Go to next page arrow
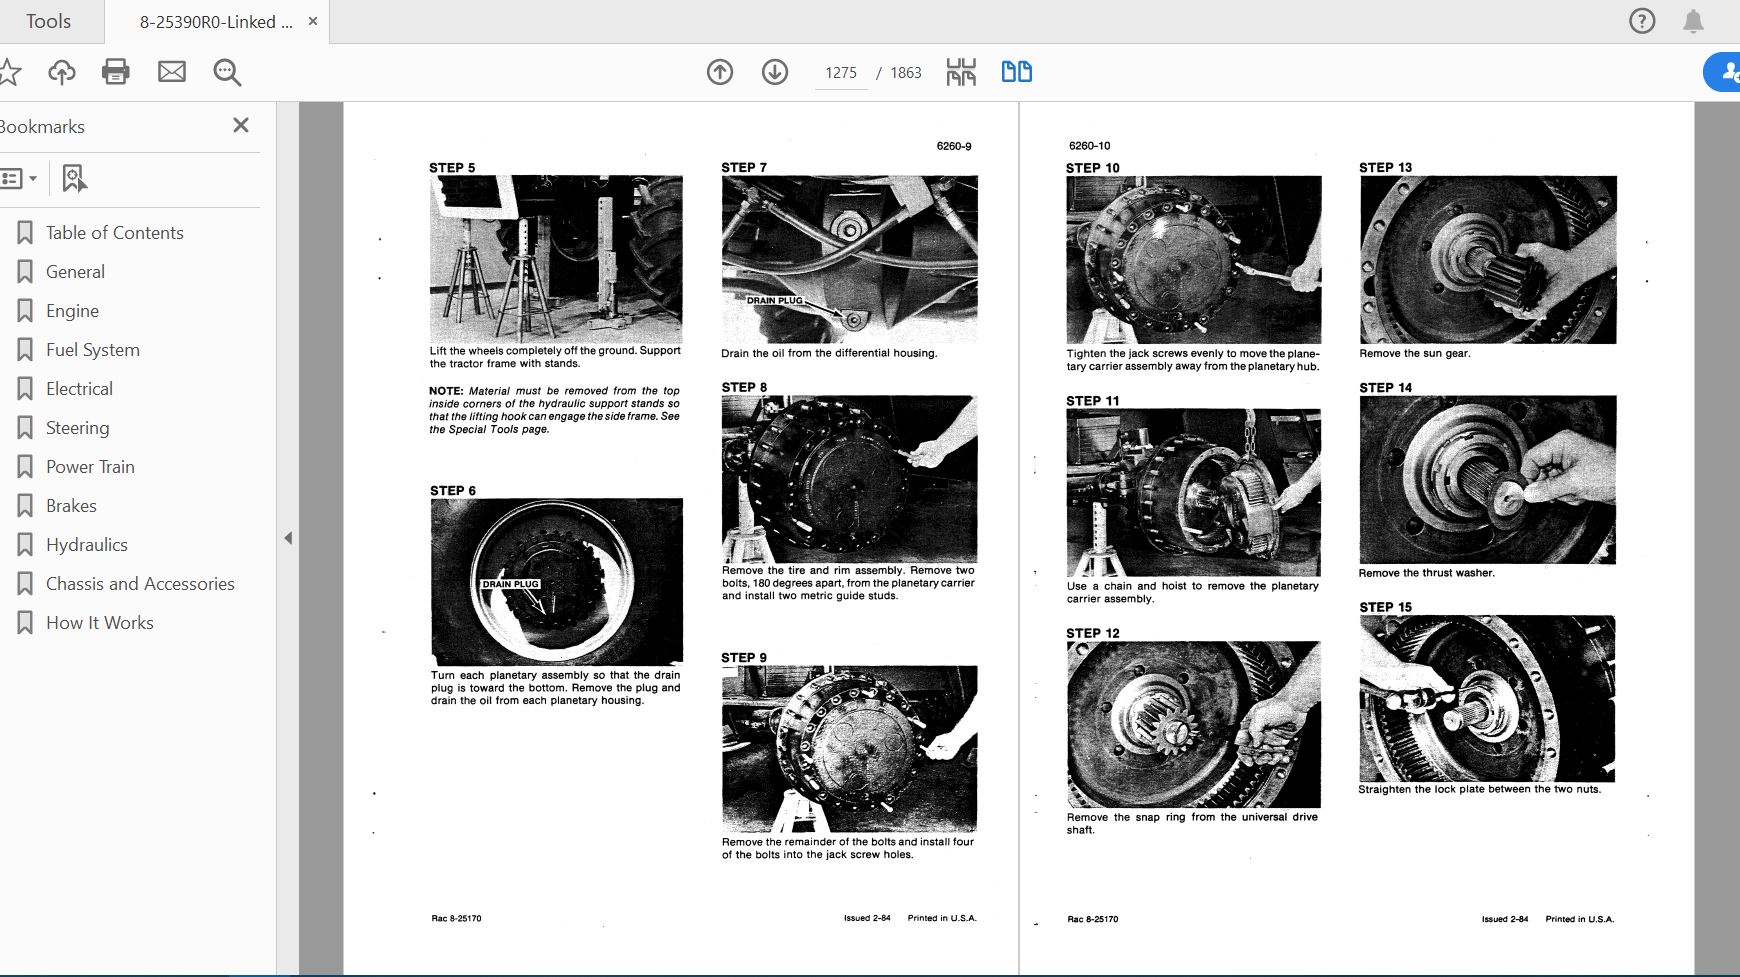 point(775,72)
